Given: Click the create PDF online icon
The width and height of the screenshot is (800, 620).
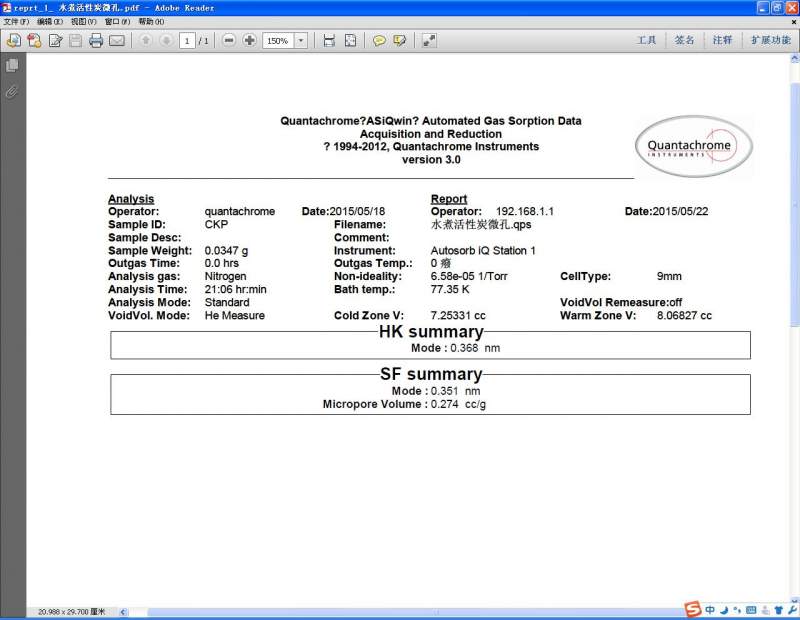Looking at the screenshot, I should (34, 40).
